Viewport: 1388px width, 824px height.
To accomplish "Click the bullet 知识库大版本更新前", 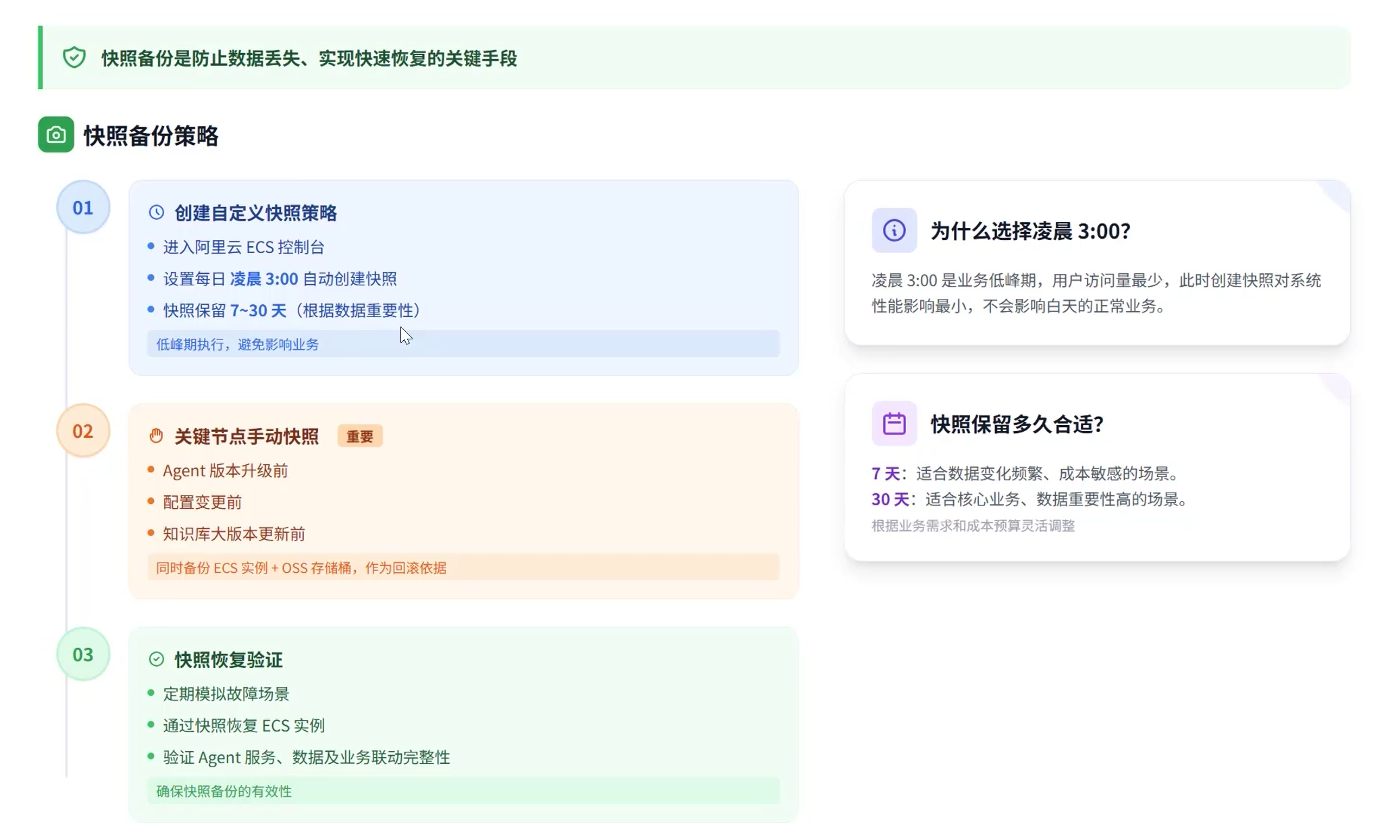I will click(x=234, y=534).
